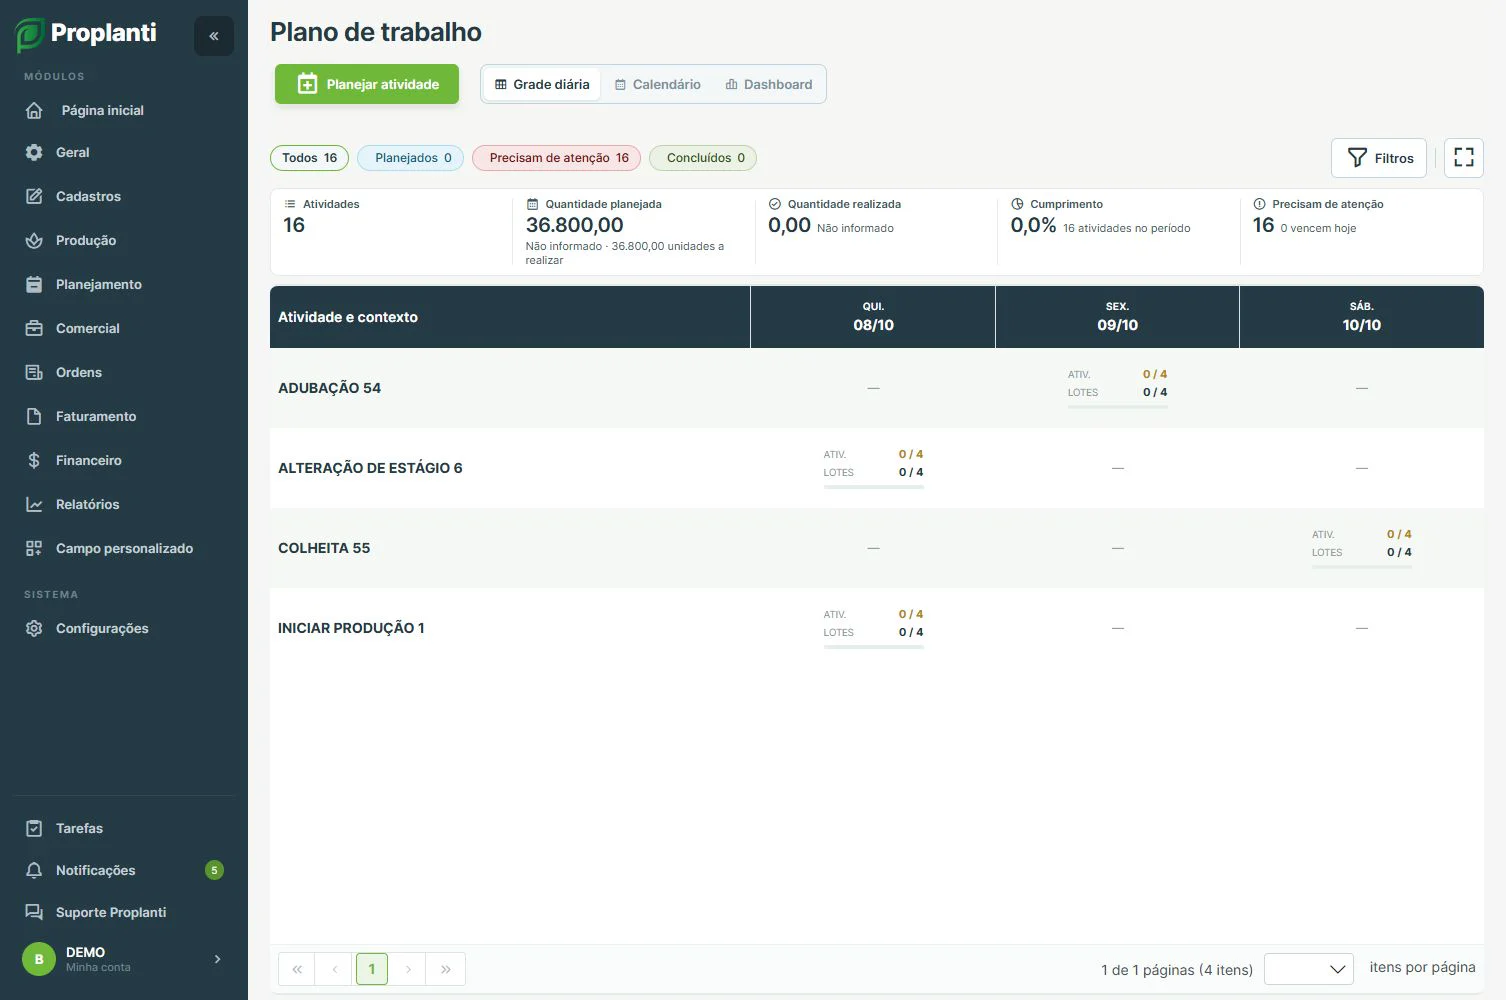
Task: Click the ADUBAÇÃO 54 row label
Action: (329, 388)
